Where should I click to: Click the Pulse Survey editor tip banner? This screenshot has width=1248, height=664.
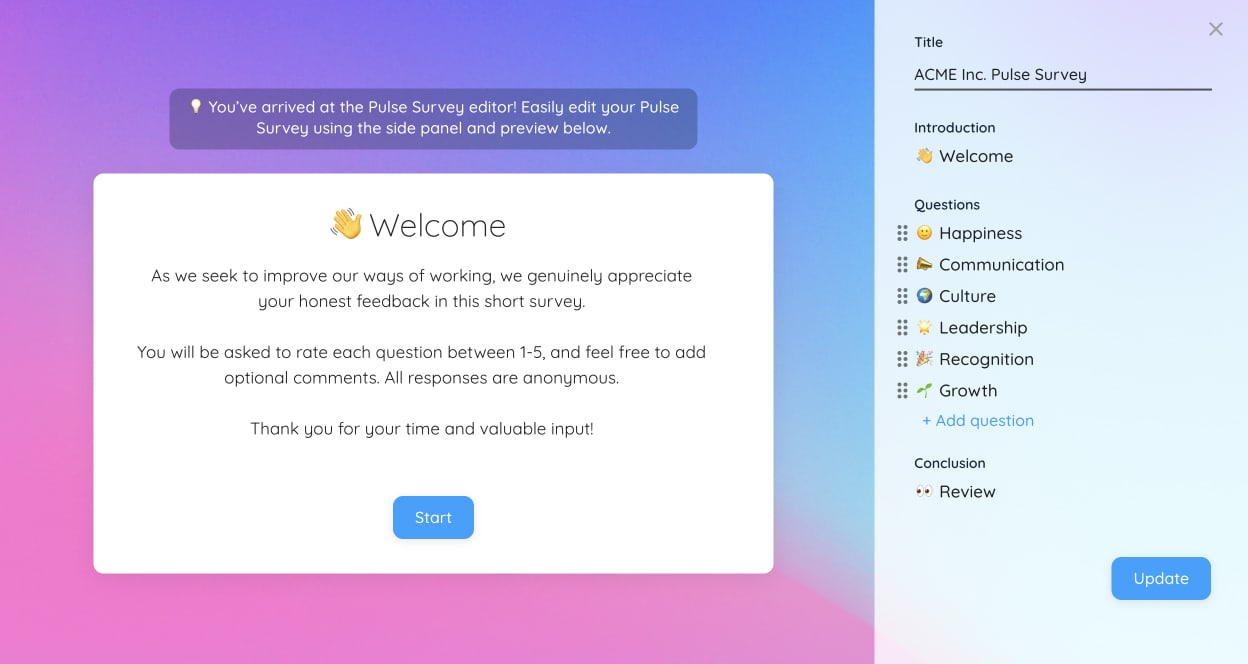433,119
